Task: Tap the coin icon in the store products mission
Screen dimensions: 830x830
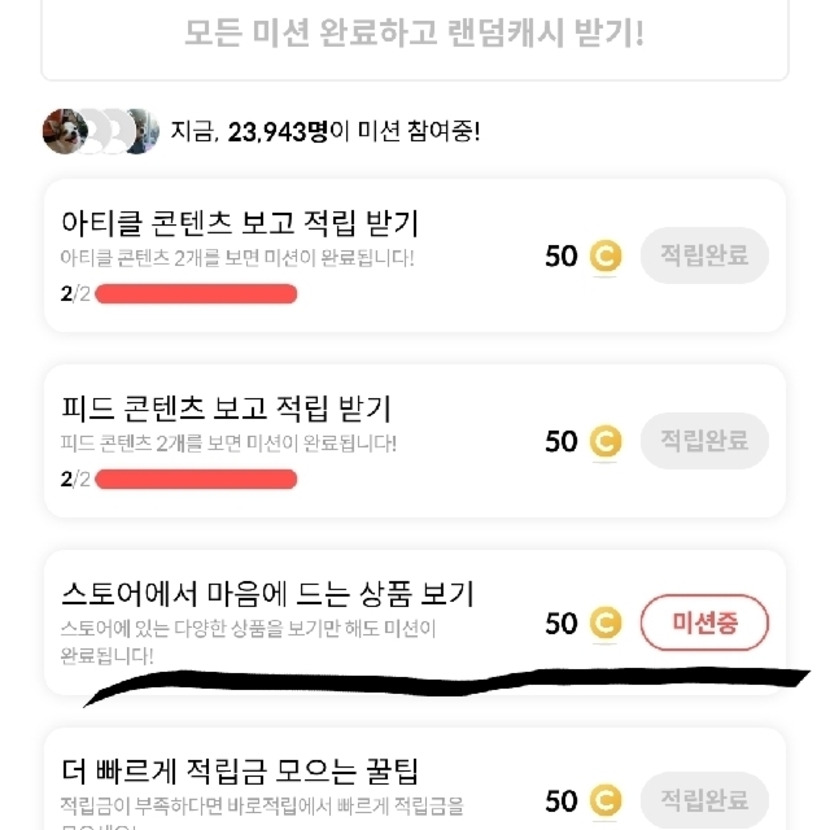Action: click(604, 624)
